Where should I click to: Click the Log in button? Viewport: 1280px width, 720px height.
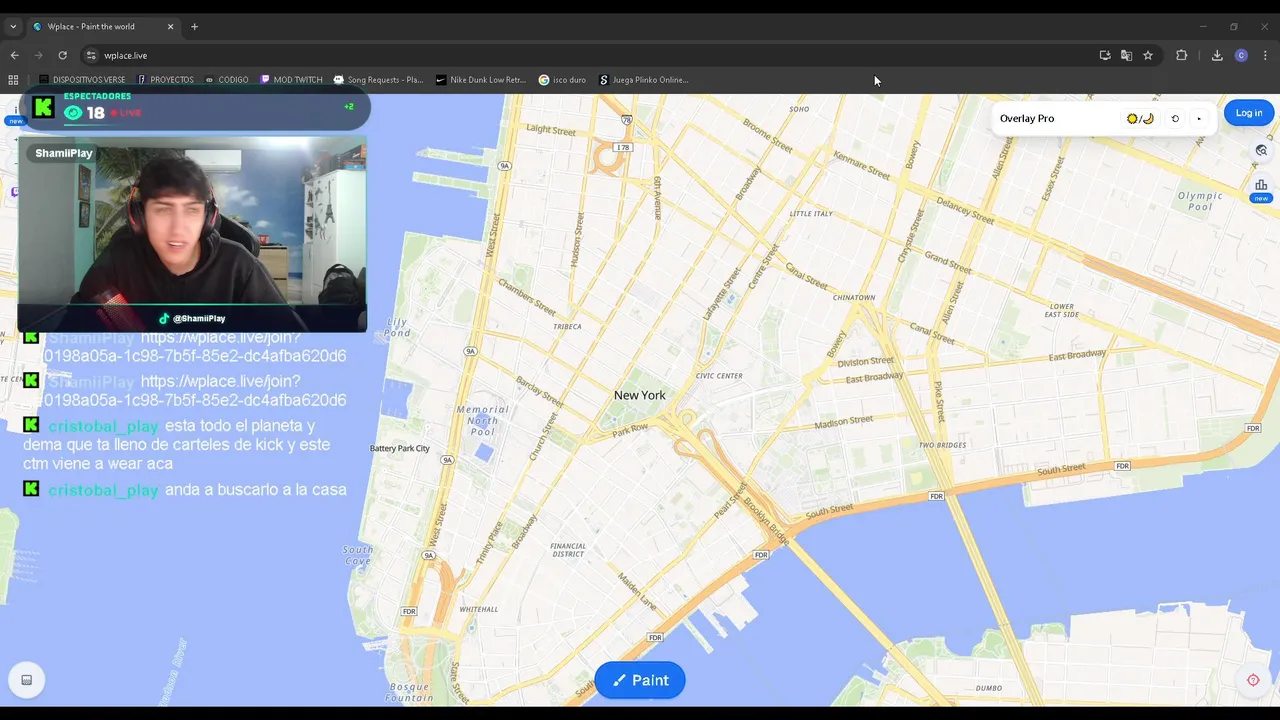[x=1249, y=113]
